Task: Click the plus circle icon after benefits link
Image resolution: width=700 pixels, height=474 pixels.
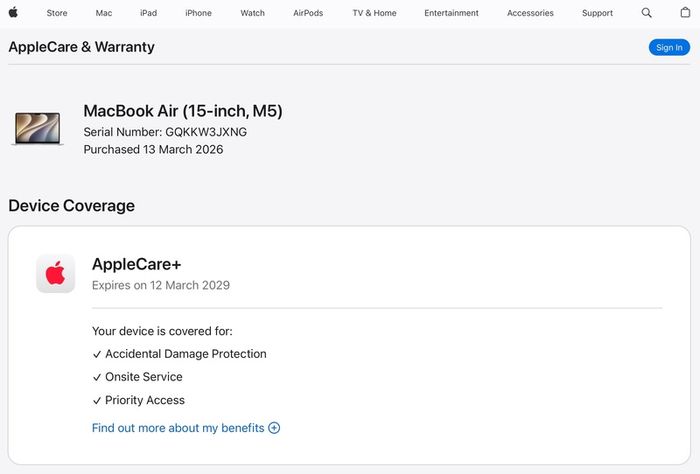Action: pyautogui.click(x=274, y=428)
